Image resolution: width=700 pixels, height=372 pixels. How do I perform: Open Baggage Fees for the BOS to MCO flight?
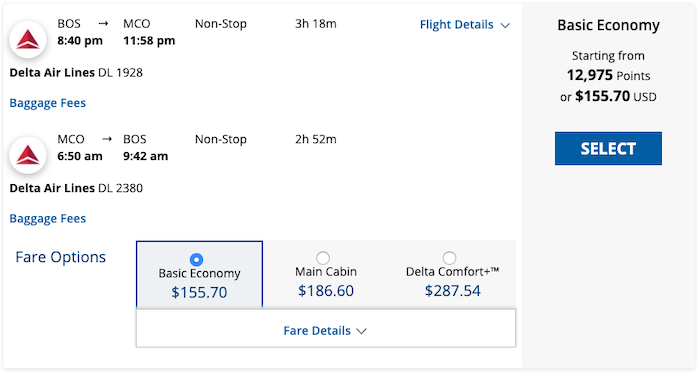tap(48, 103)
